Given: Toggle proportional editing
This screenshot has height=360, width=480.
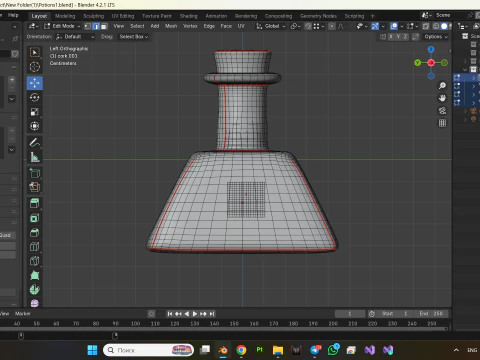Looking at the screenshot, I should click(332, 26).
